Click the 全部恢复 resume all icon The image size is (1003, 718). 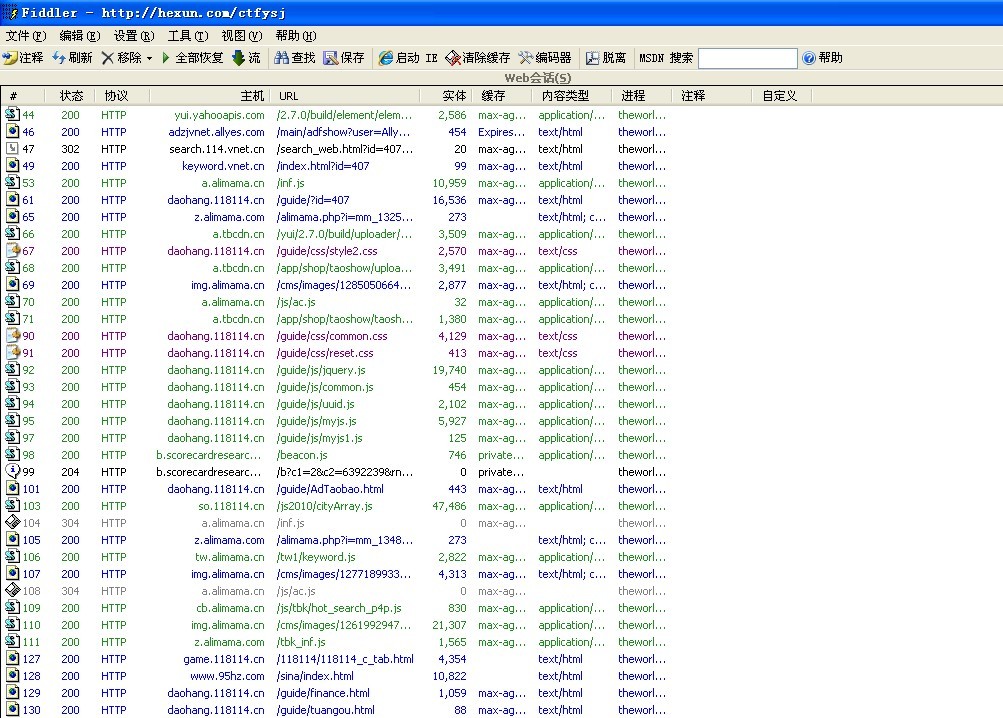tap(166, 58)
